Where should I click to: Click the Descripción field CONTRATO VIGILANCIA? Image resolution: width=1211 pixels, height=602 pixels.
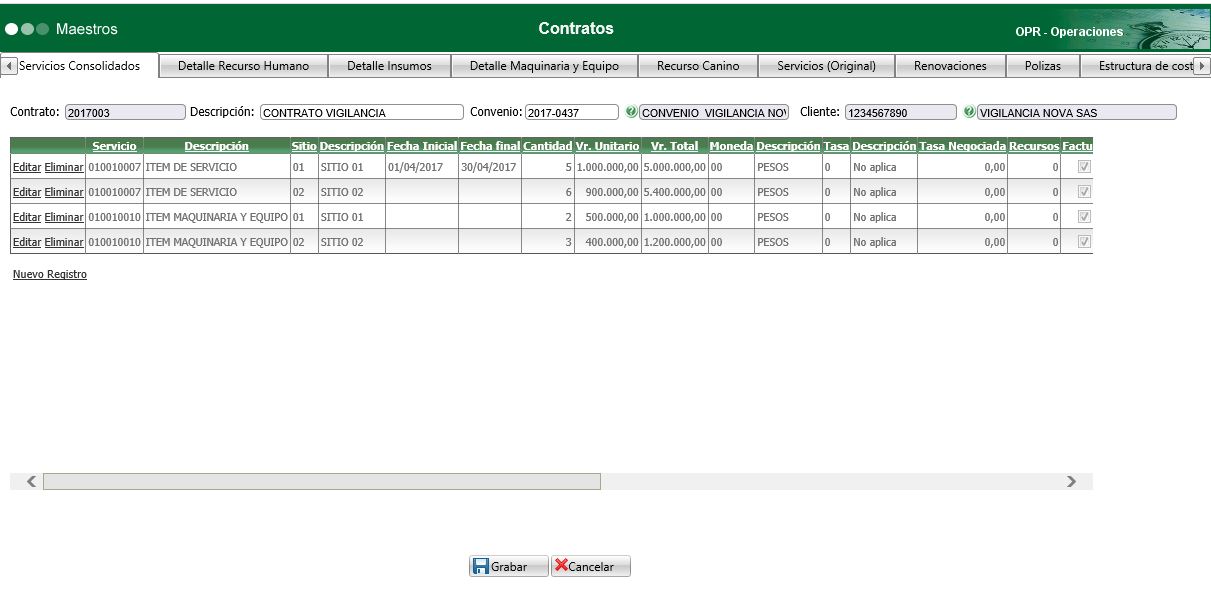(x=362, y=112)
